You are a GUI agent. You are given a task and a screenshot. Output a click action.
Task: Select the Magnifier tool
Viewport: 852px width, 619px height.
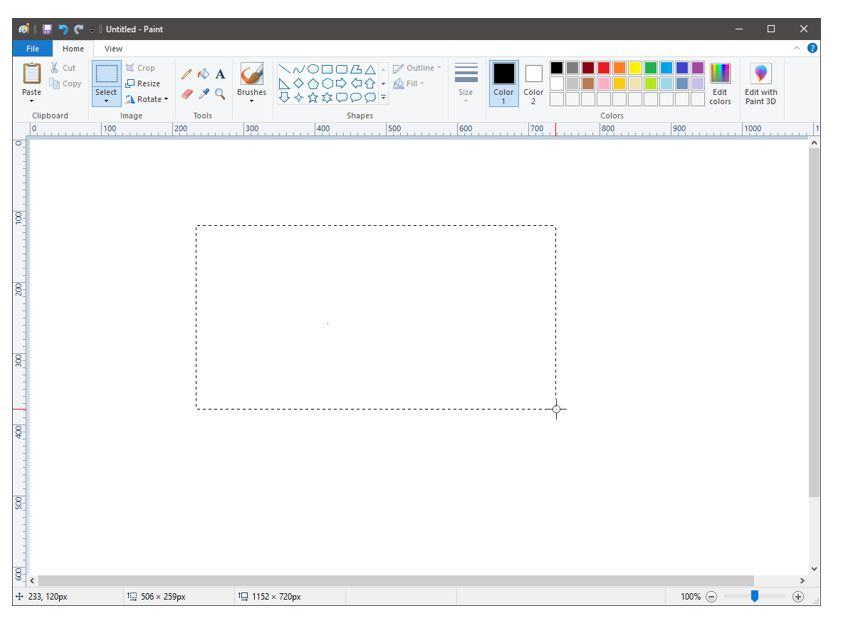[220, 93]
